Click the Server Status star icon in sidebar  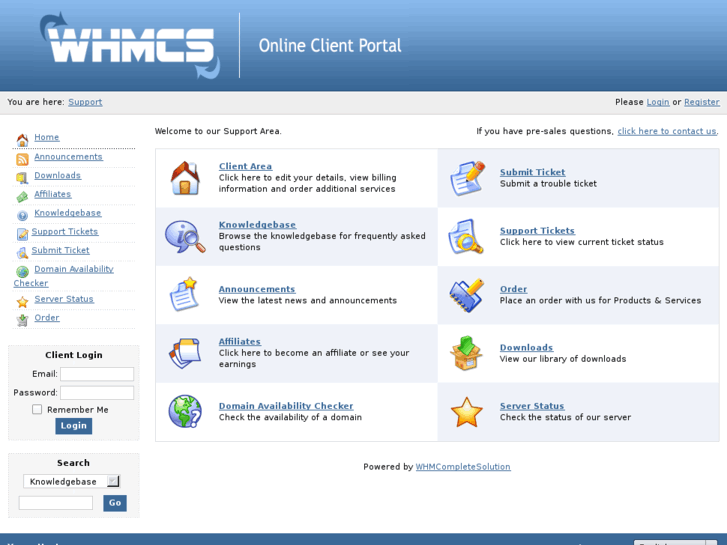[x=22, y=302]
